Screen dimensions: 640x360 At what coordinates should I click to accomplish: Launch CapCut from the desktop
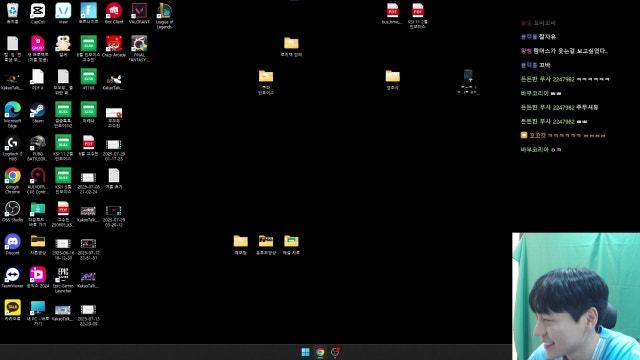pyautogui.click(x=38, y=13)
